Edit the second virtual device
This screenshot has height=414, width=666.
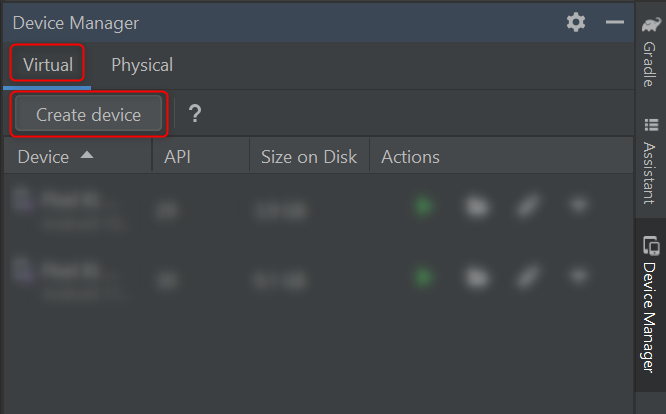pyautogui.click(x=528, y=278)
